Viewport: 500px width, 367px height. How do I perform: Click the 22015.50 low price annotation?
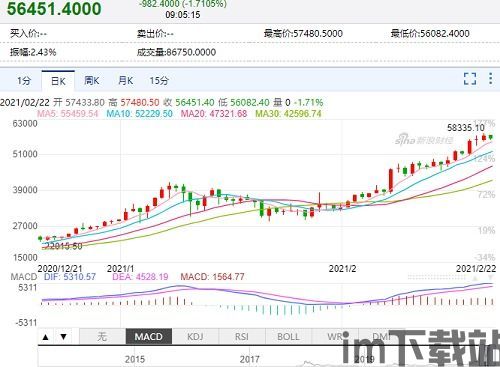tap(63, 246)
